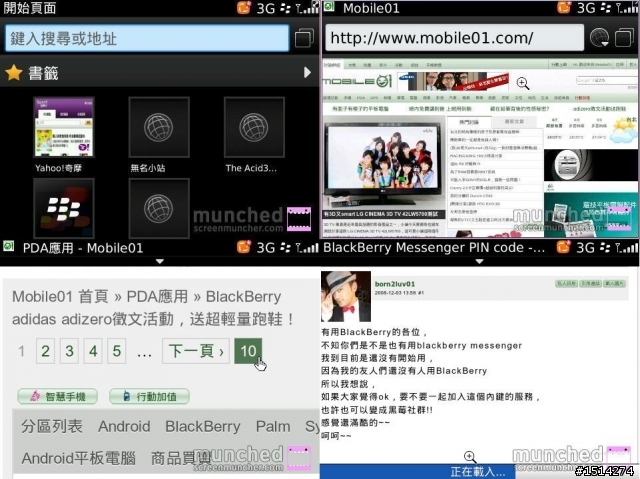
Task: Go to page 2 of the forum
Action: coord(45,351)
